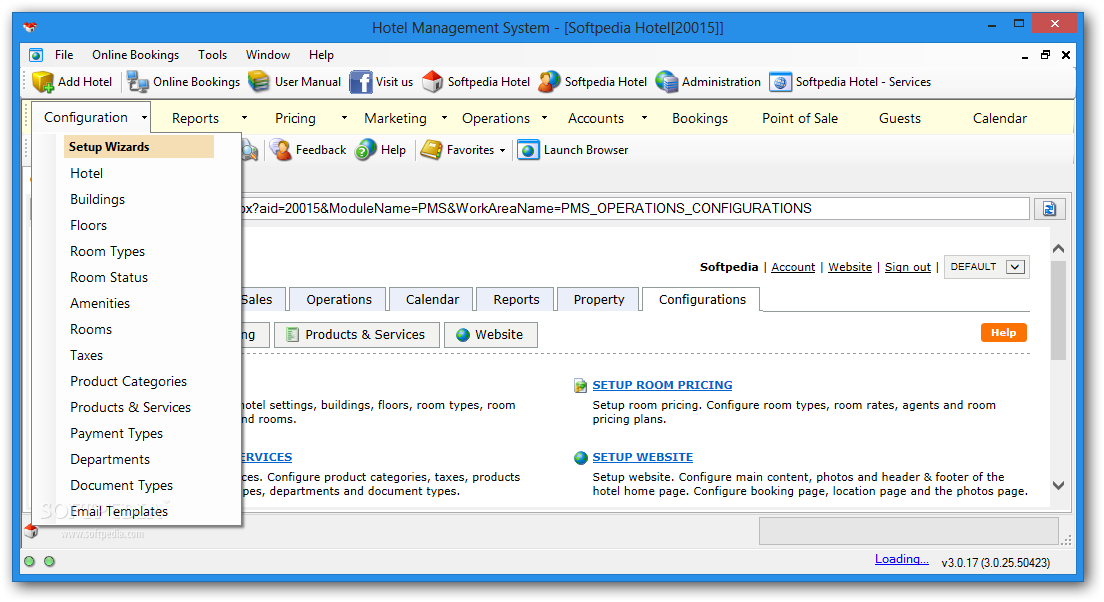Open Softpedia Hotel user globe icon

pyautogui.click(x=549, y=82)
